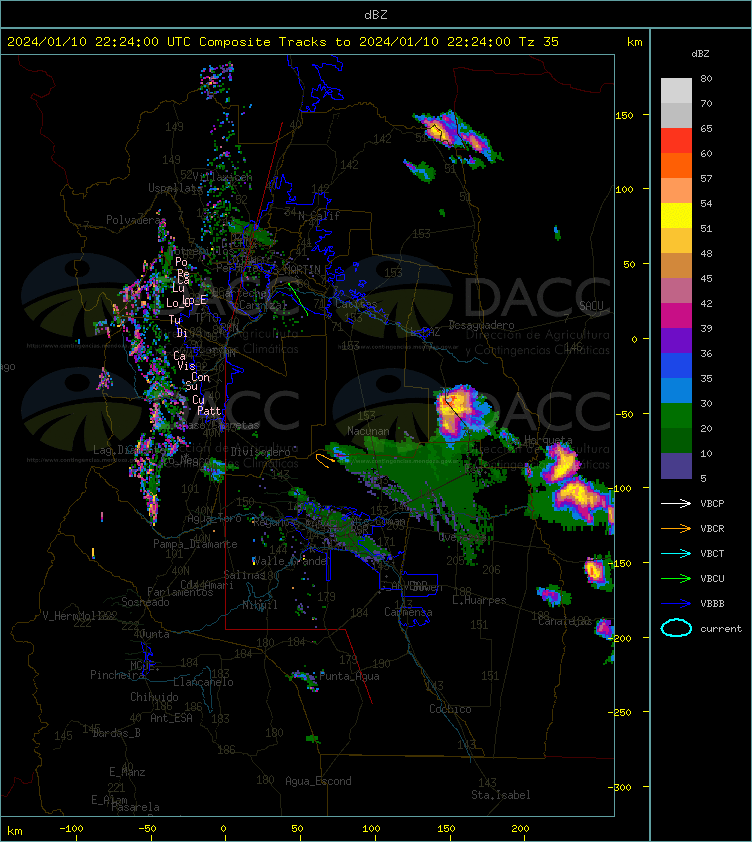Viewport: 752px width, 842px height.
Task: Click the 'current' legend label
Action: point(721,628)
